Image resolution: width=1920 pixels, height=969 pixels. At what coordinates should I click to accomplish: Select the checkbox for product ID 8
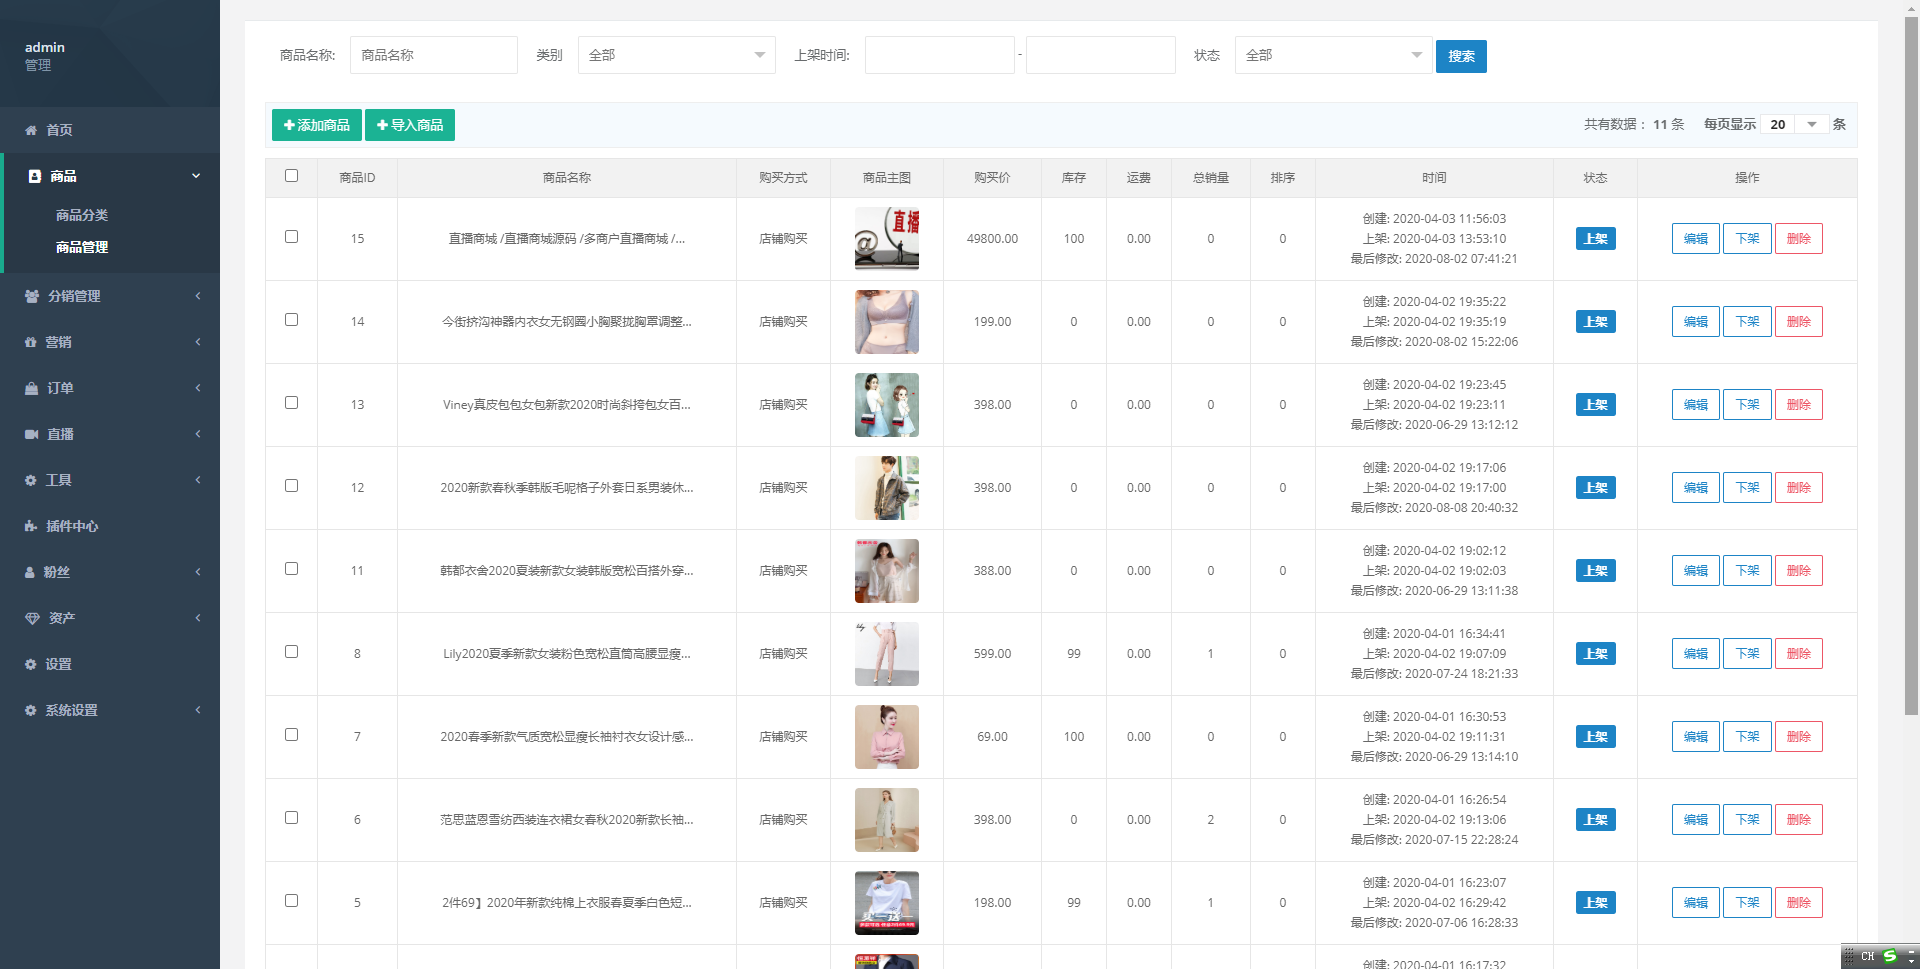pos(291,652)
